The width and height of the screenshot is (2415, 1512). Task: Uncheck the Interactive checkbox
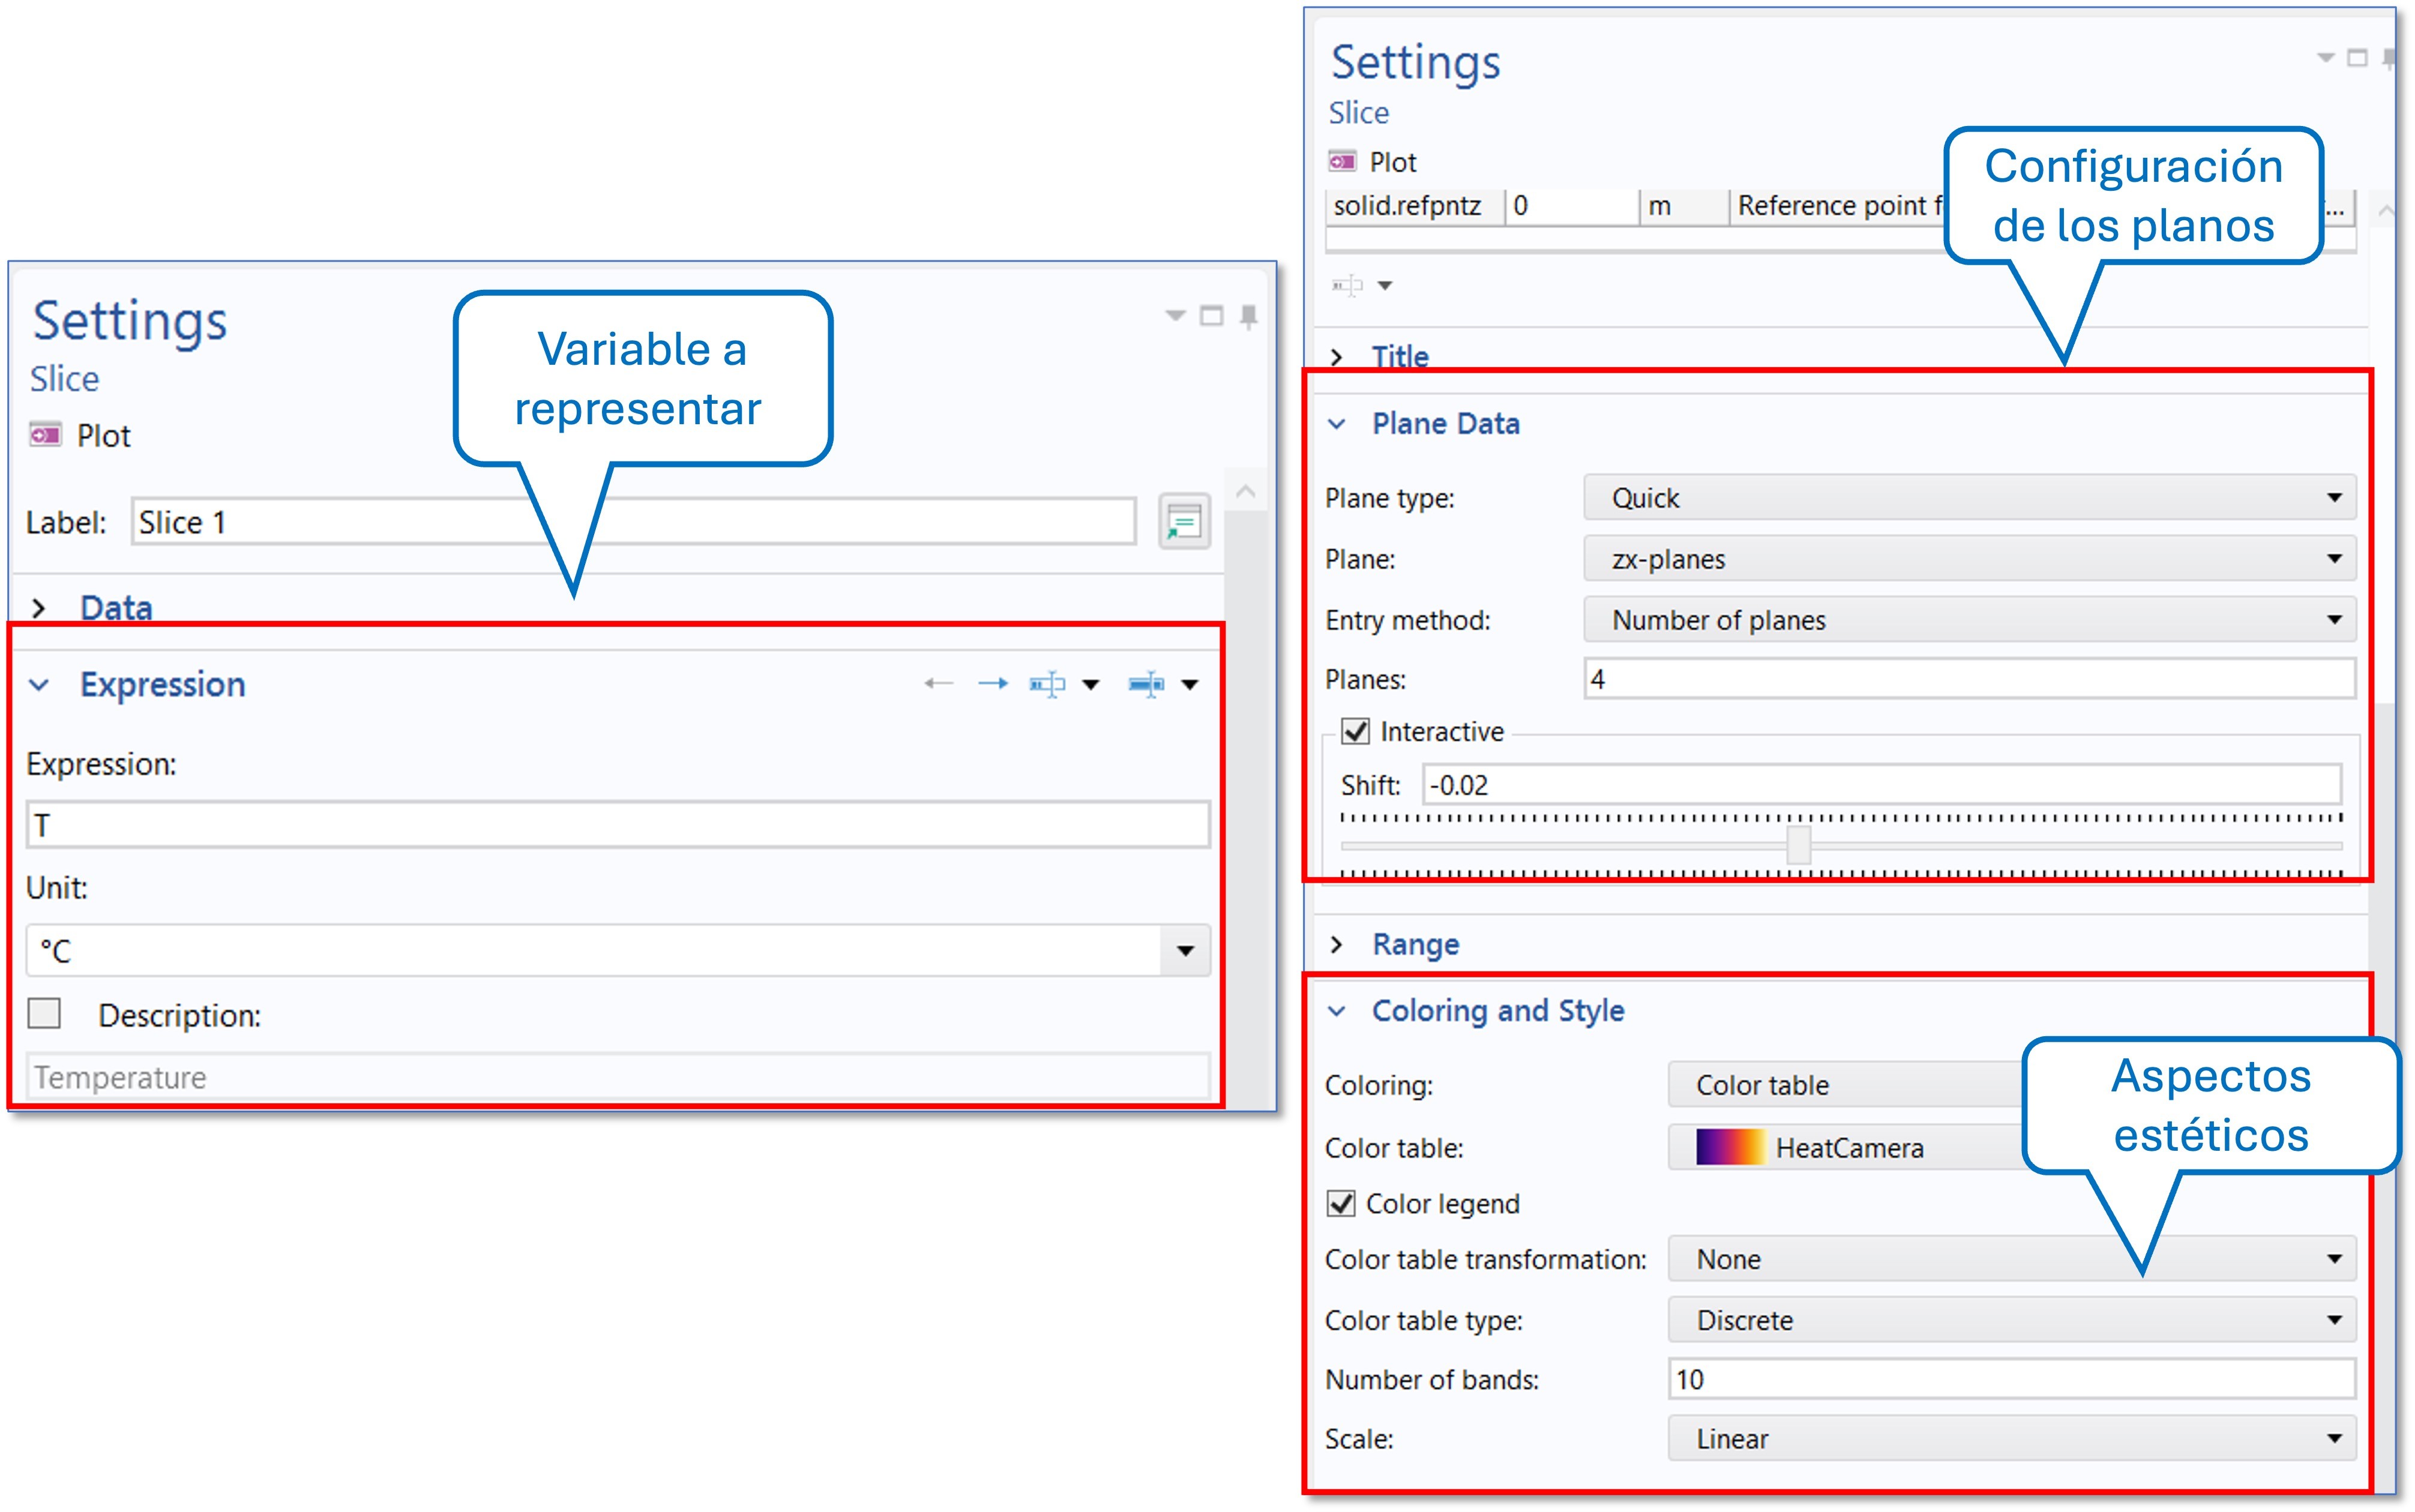click(1355, 732)
